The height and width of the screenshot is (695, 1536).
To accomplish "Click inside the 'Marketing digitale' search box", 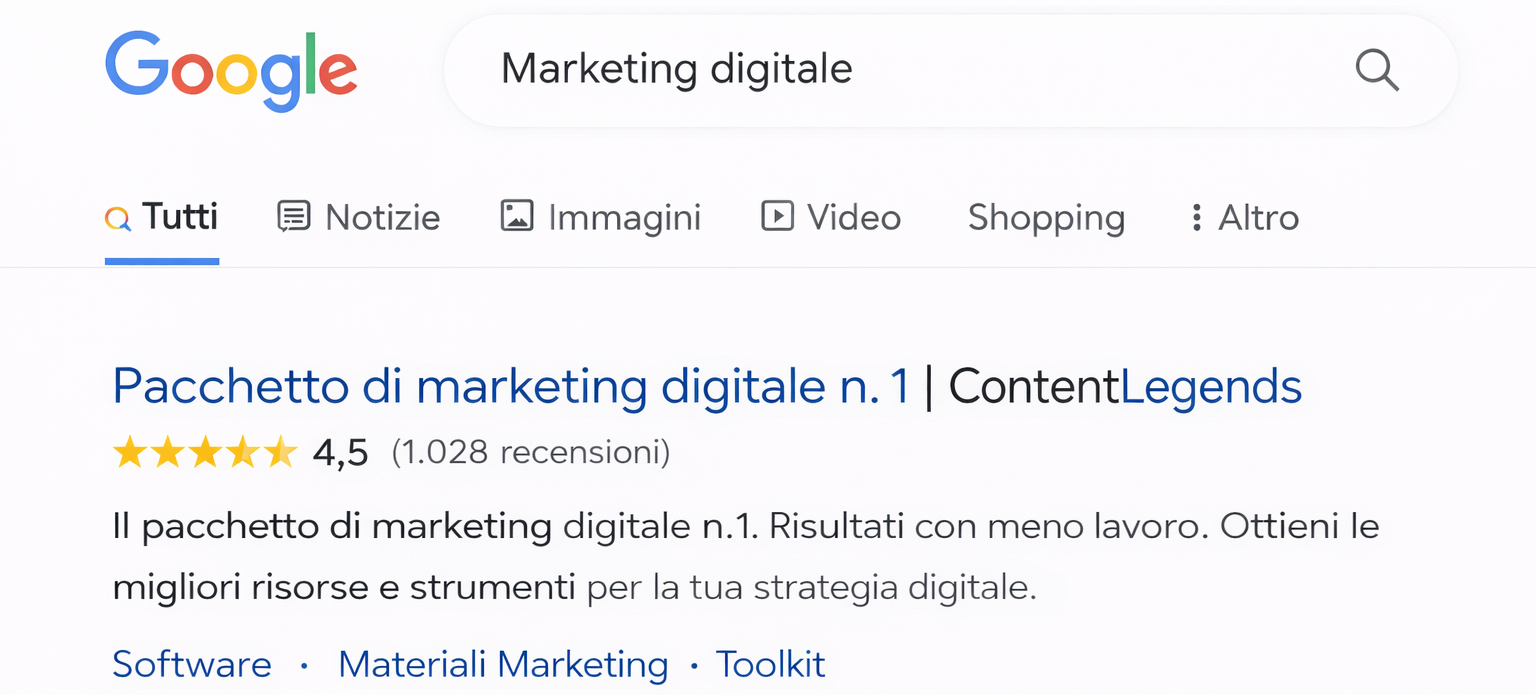I will coord(900,70).
